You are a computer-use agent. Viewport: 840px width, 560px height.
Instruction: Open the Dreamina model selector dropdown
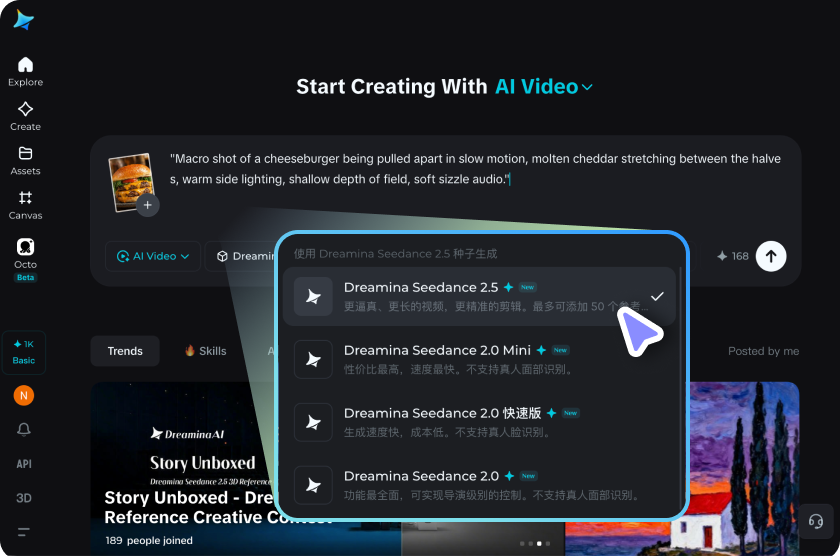pyautogui.click(x=241, y=256)
